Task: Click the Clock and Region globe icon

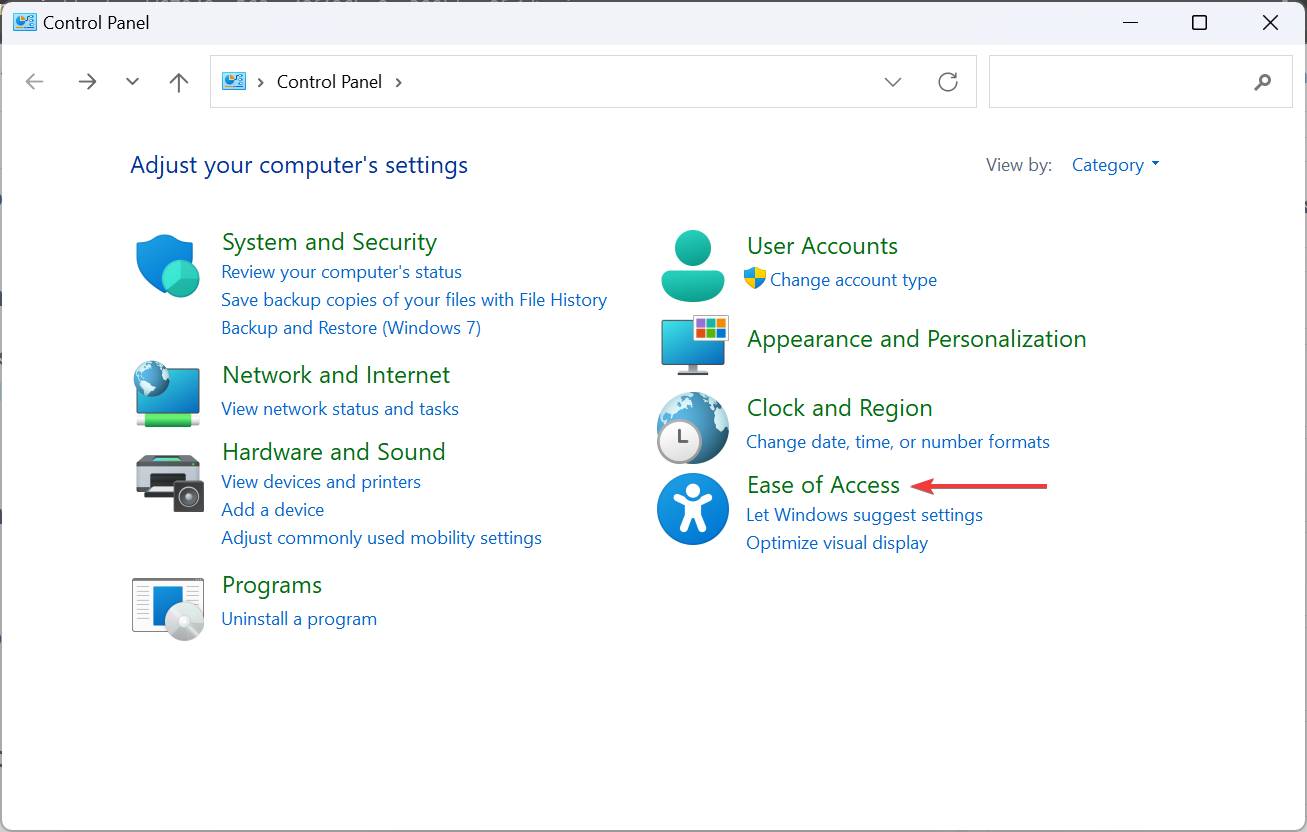Action: click(693, 428)
